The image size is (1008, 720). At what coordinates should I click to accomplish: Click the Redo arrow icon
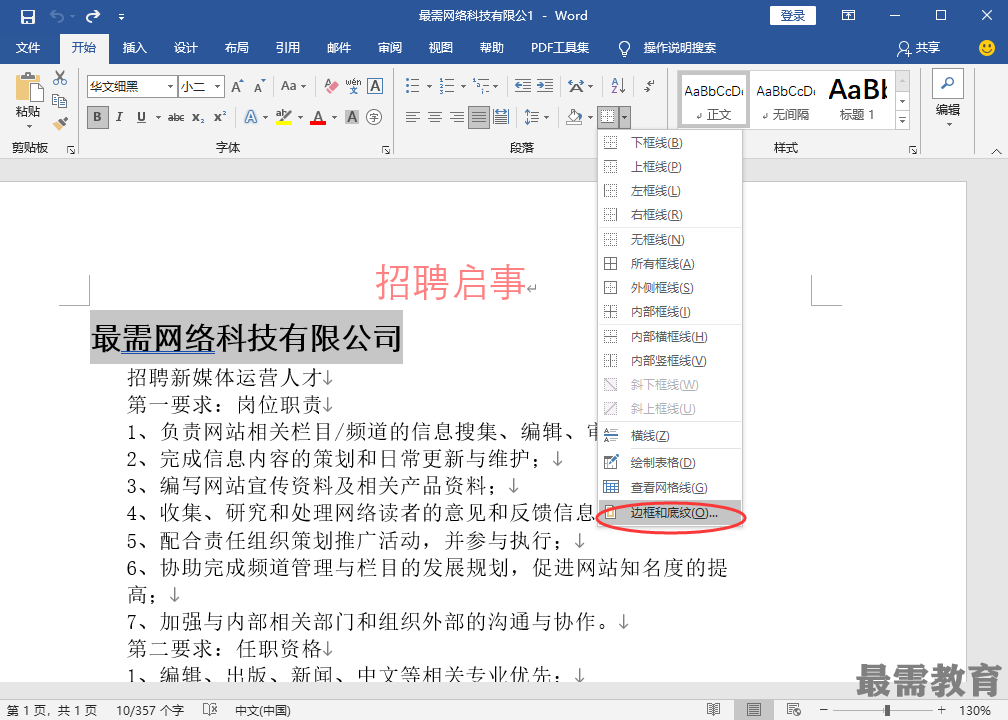[x=93, y=17]
